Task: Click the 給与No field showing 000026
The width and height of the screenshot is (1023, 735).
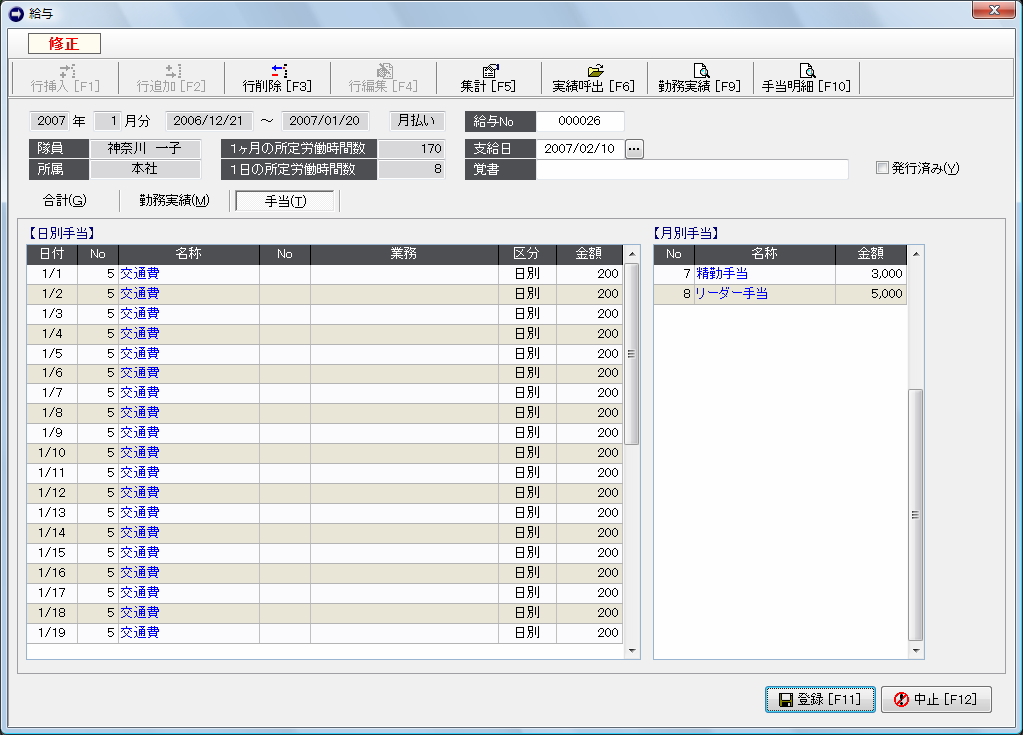Action: tap(579, 121)
